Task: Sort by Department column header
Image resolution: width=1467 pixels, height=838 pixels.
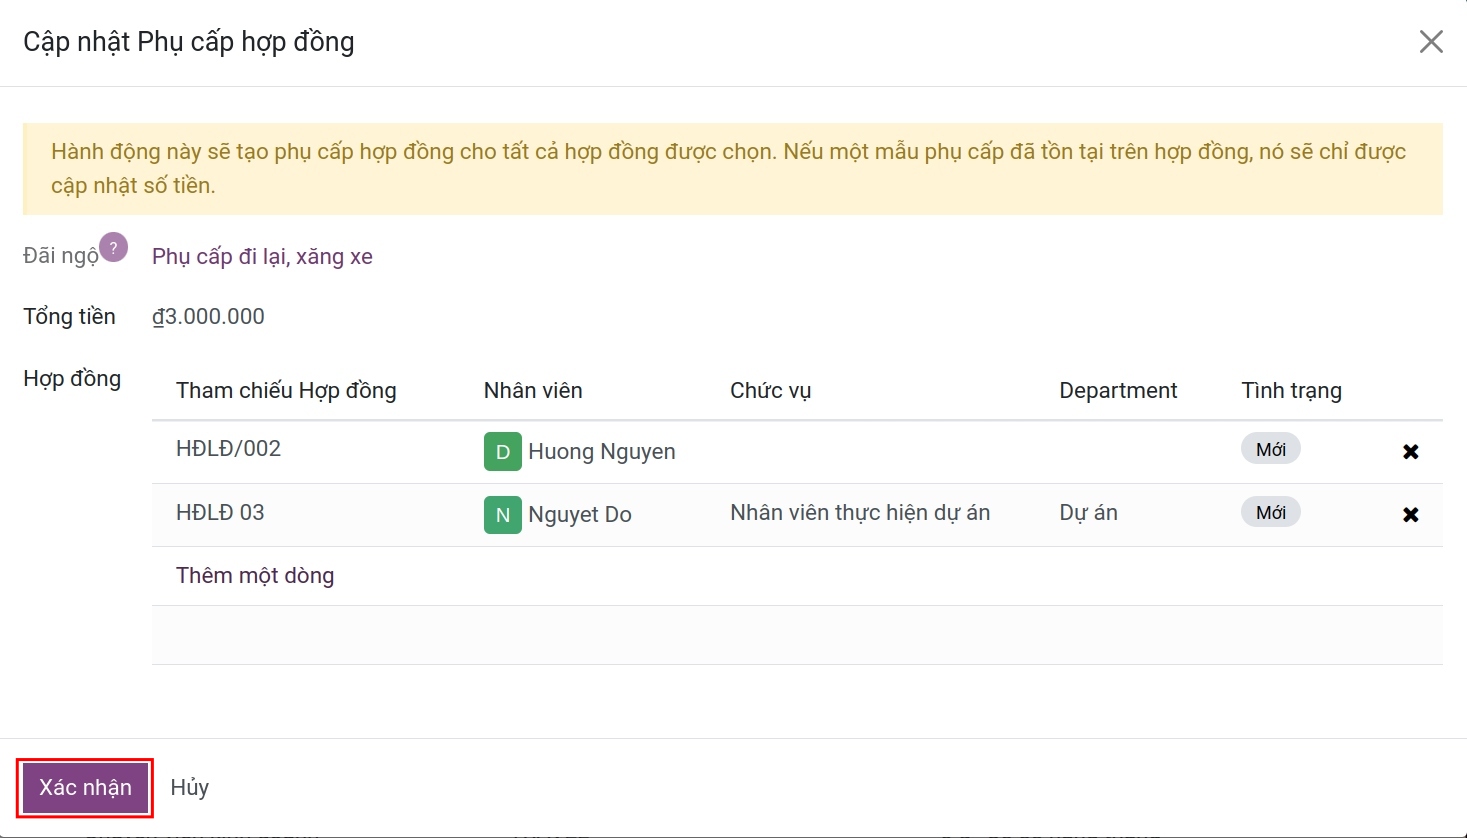Action: [1118, 391]
